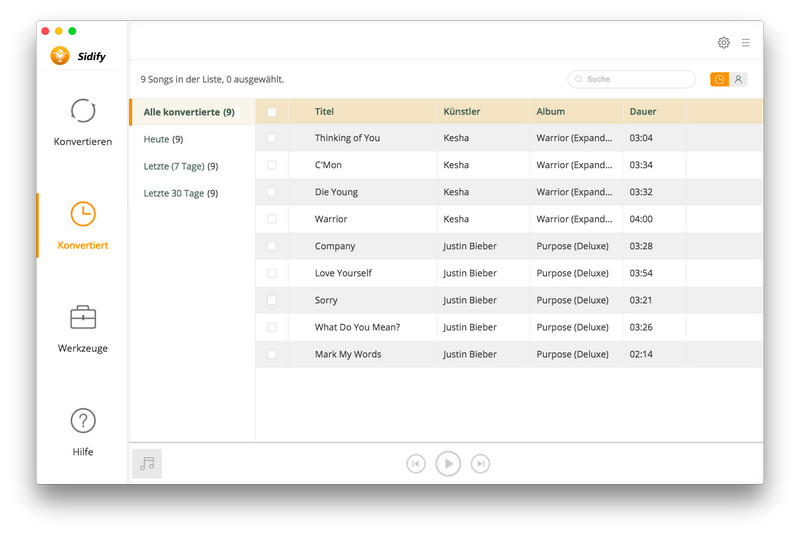Check the box for What Do You Mean?

tap(272, 327)
